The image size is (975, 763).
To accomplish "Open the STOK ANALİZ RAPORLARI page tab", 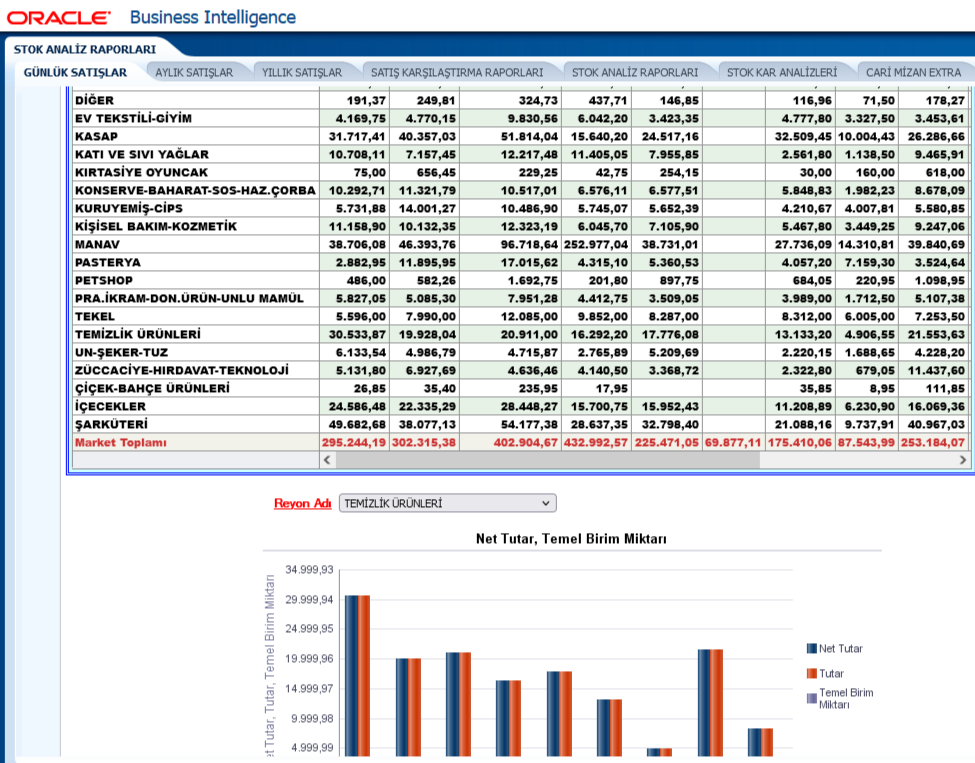I will click(x=635, y=73).
